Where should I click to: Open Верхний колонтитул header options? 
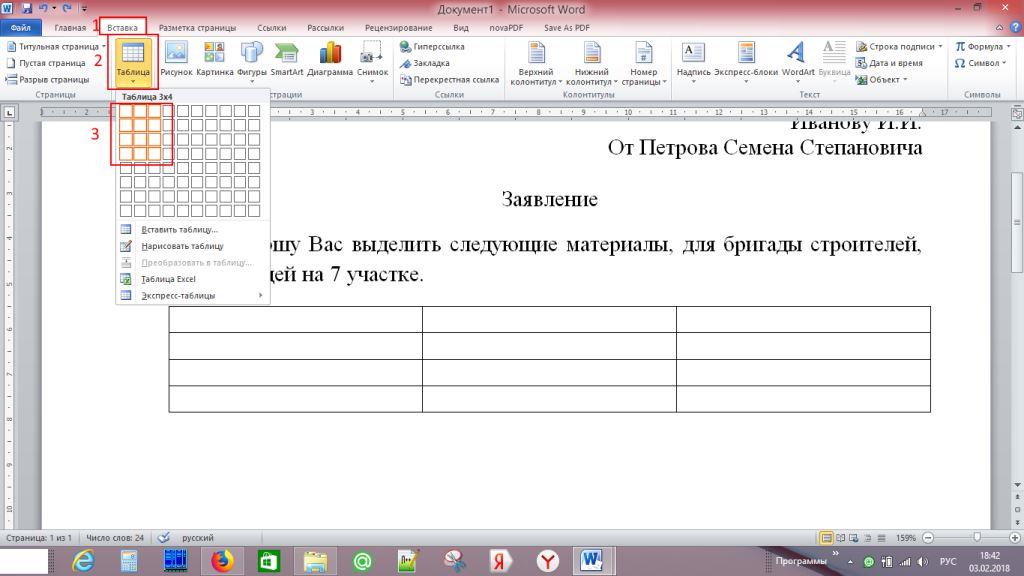pos(536,62)
